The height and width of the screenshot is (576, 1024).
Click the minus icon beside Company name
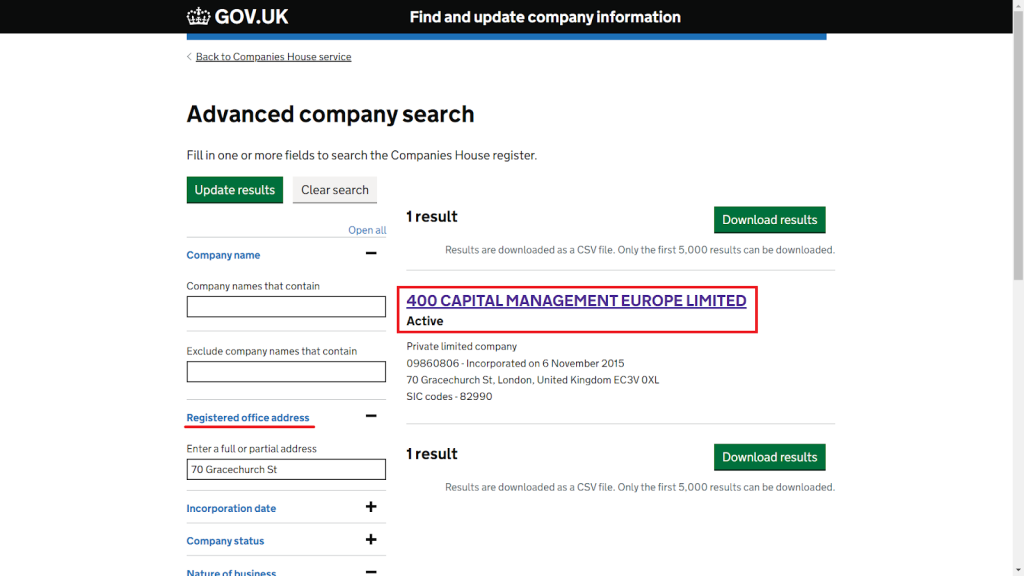point(371,253)
